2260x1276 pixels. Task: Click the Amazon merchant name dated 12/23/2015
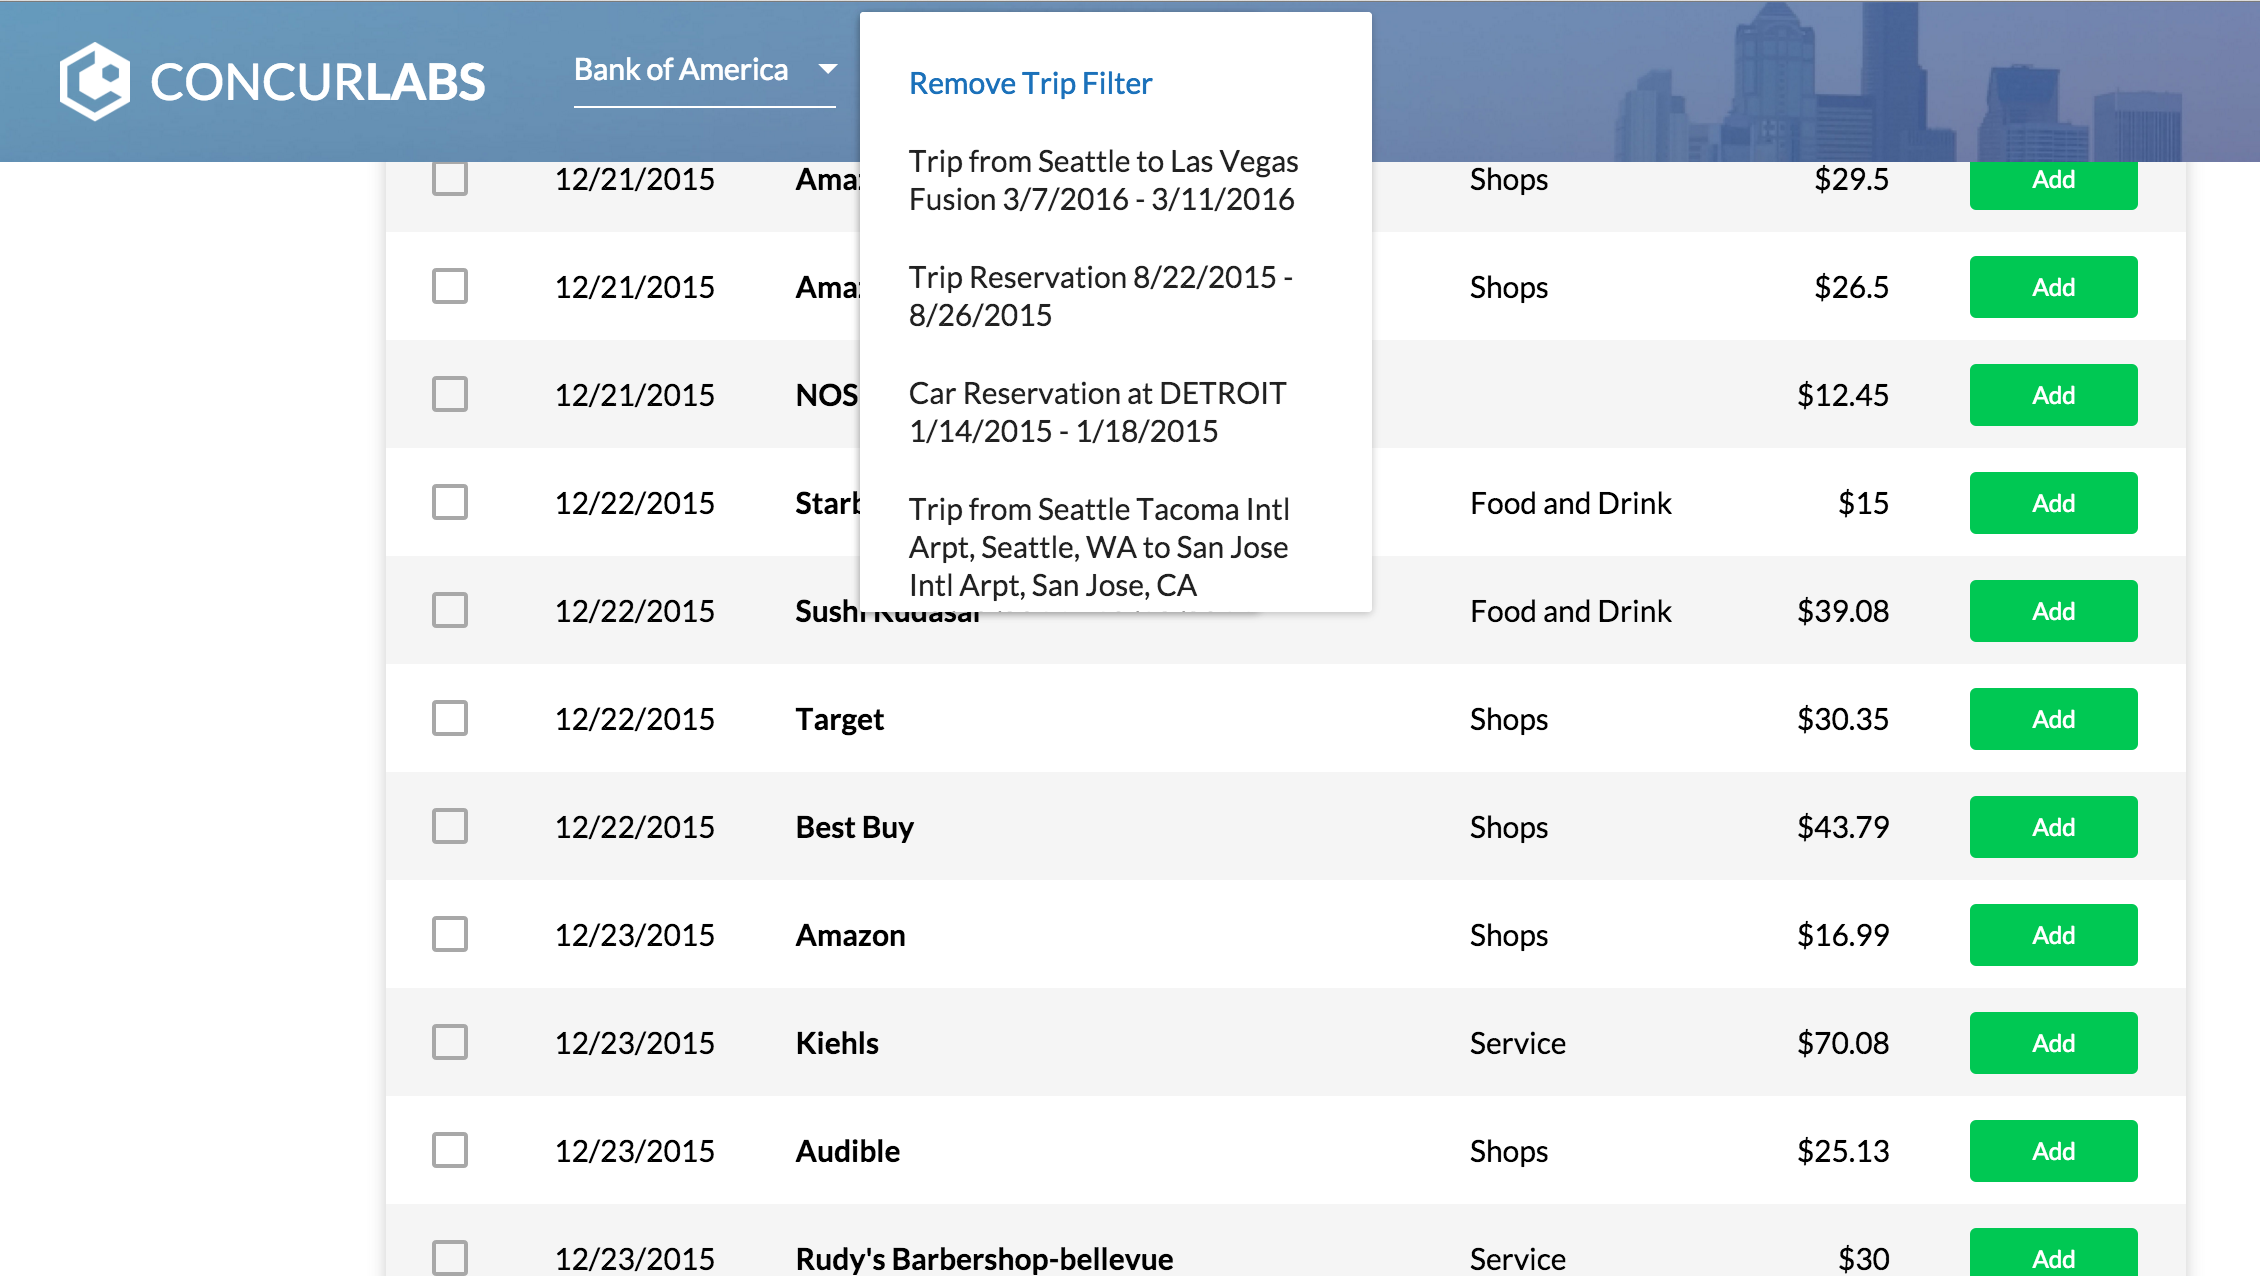pyautogui.click(x=851, y=935)
